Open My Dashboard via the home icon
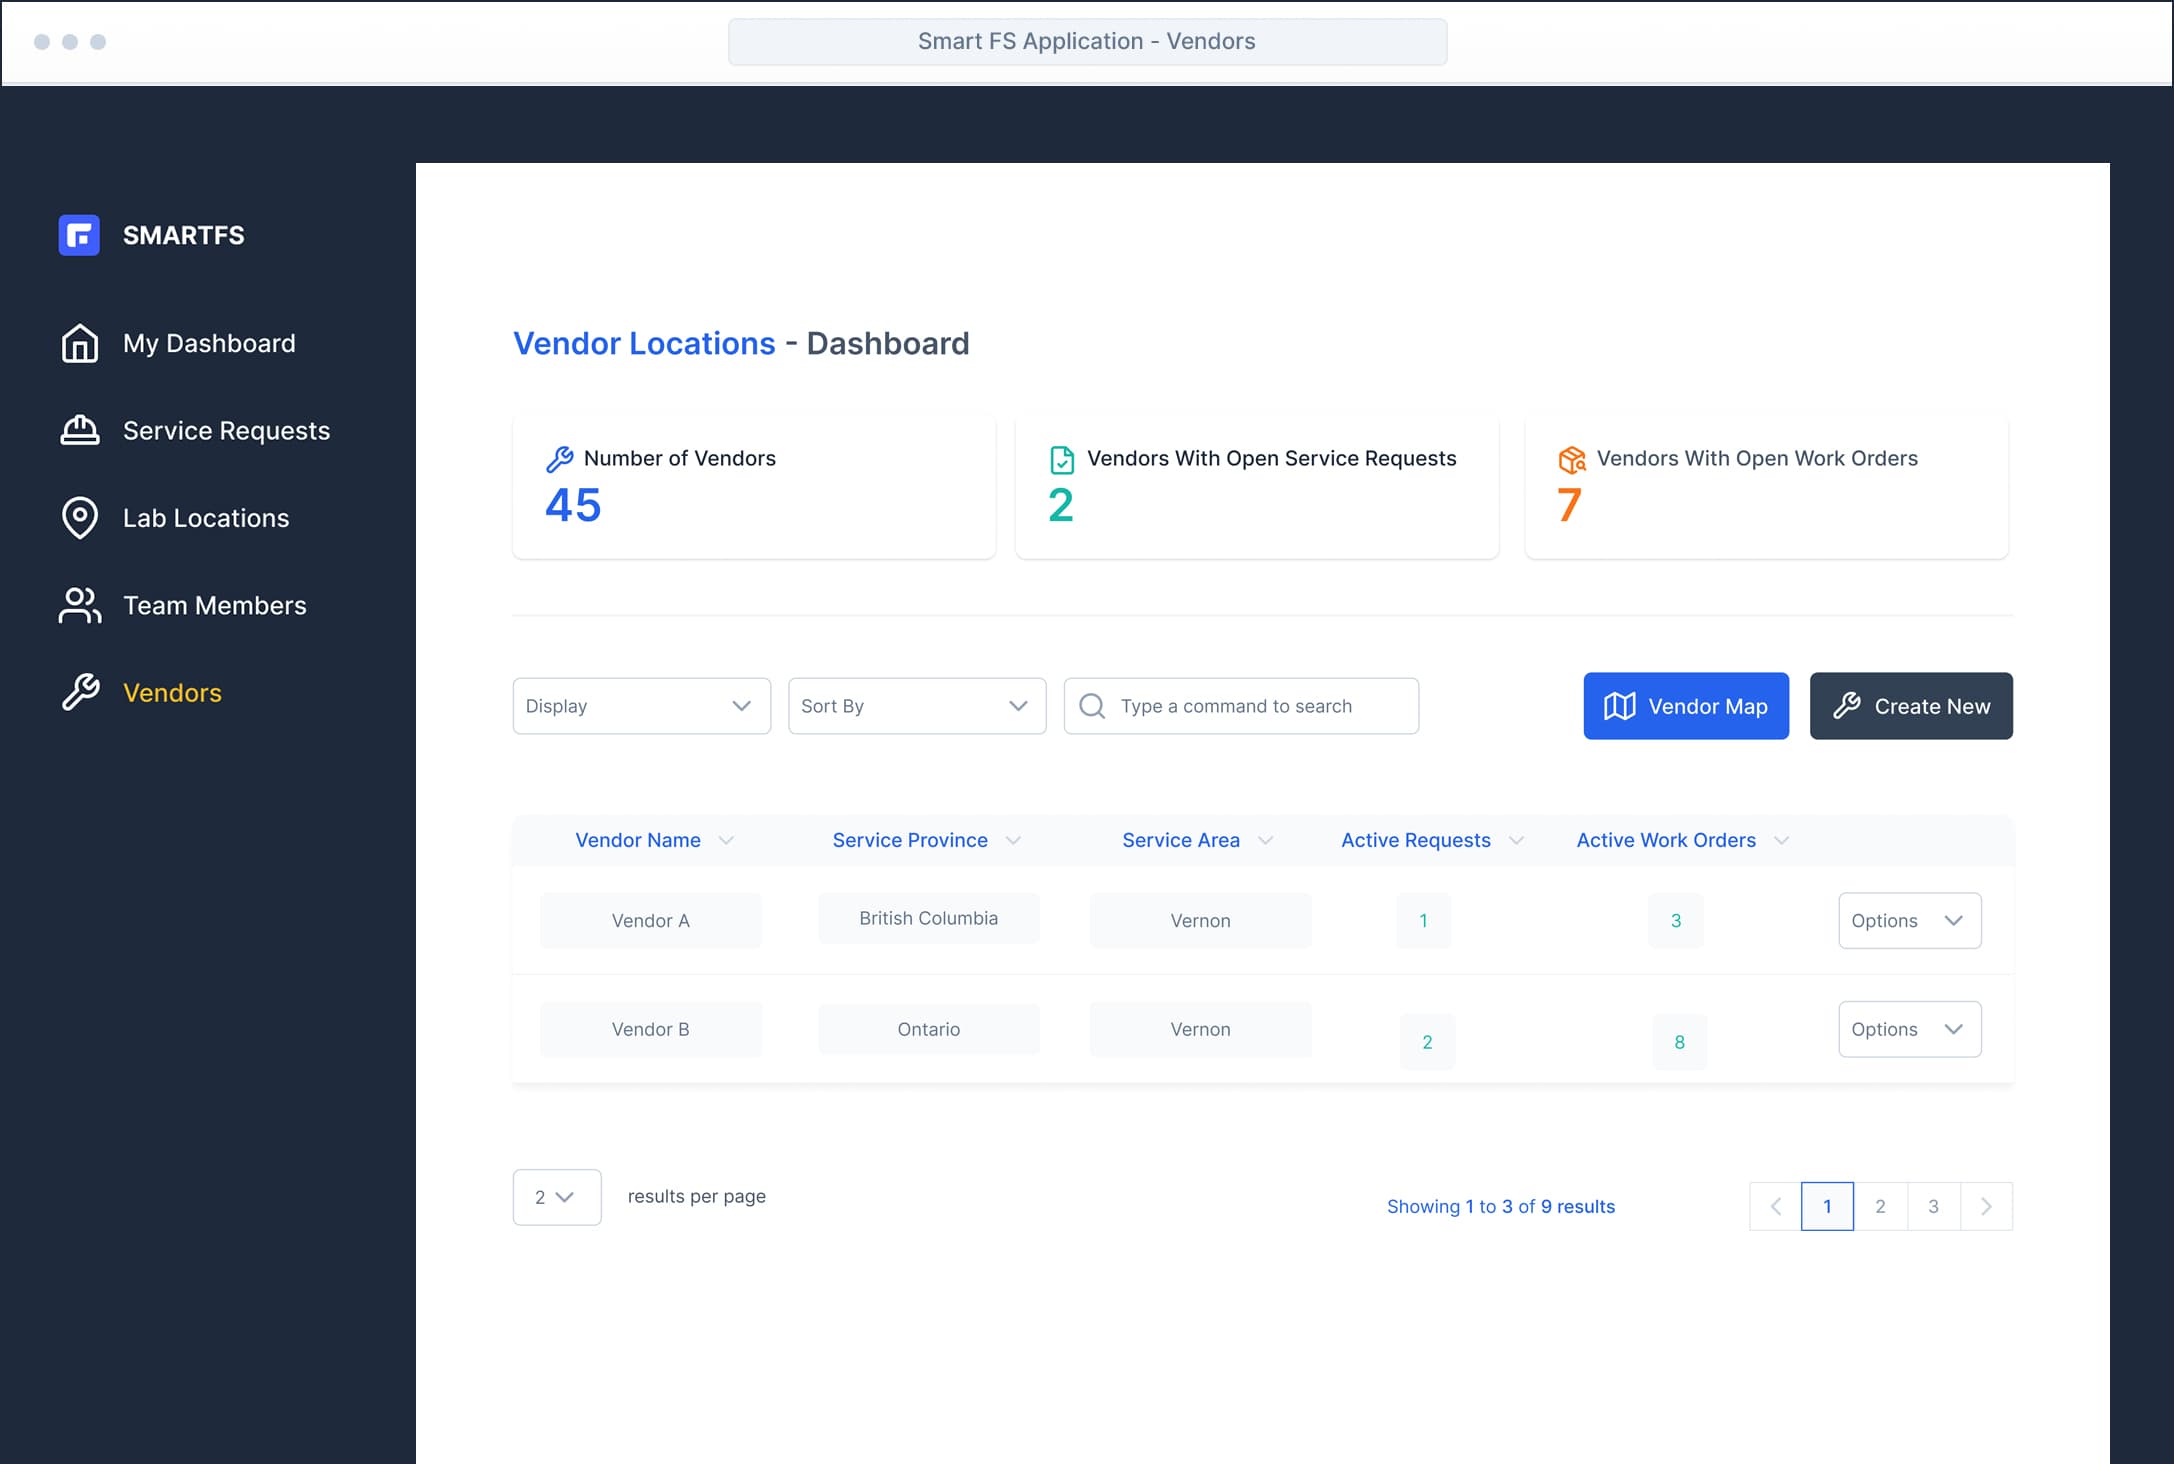Image resolution: width=2174 pixels, height=1464 pixels. (80, 343)
